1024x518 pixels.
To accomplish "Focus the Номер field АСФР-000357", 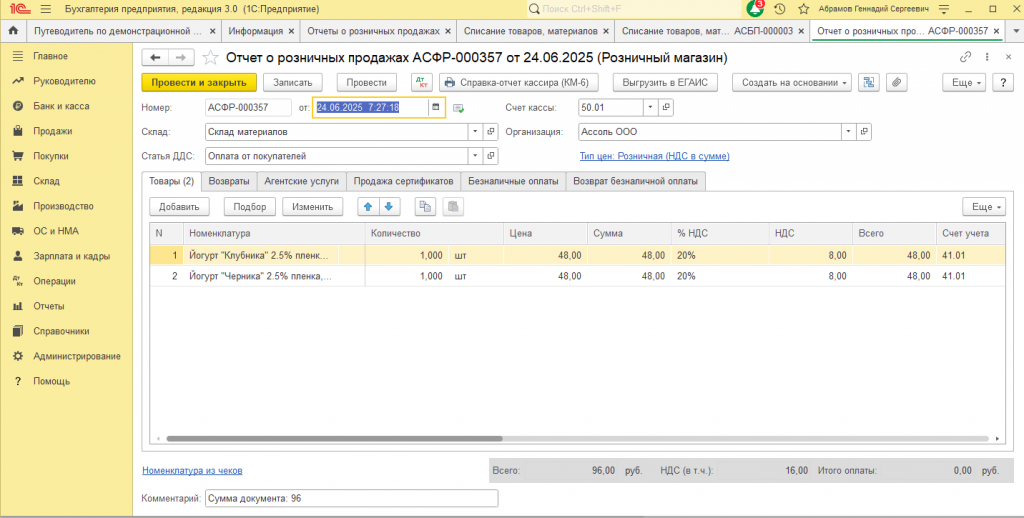I will [248, 107].
